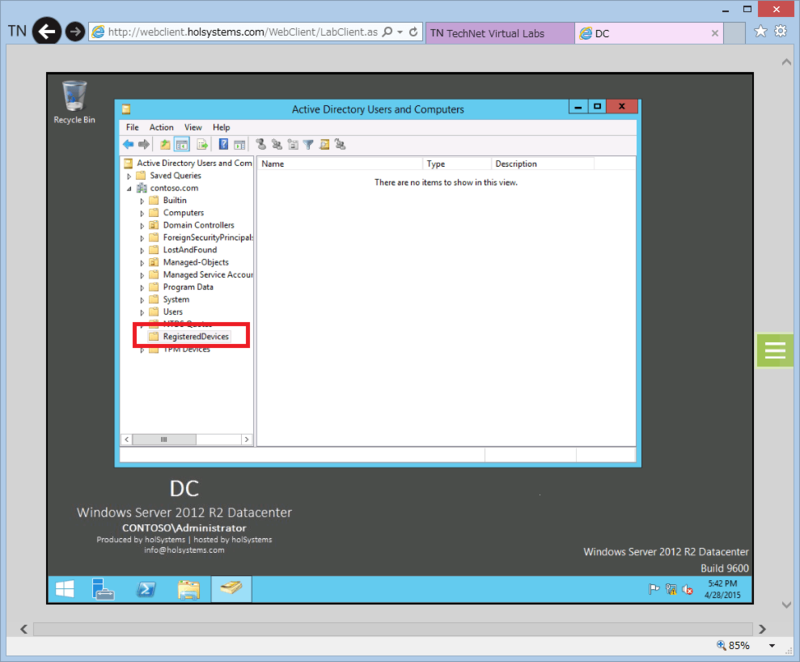Select the Program Data container
The width and height of the screenshot is (800, 662).
click(188, 287)
